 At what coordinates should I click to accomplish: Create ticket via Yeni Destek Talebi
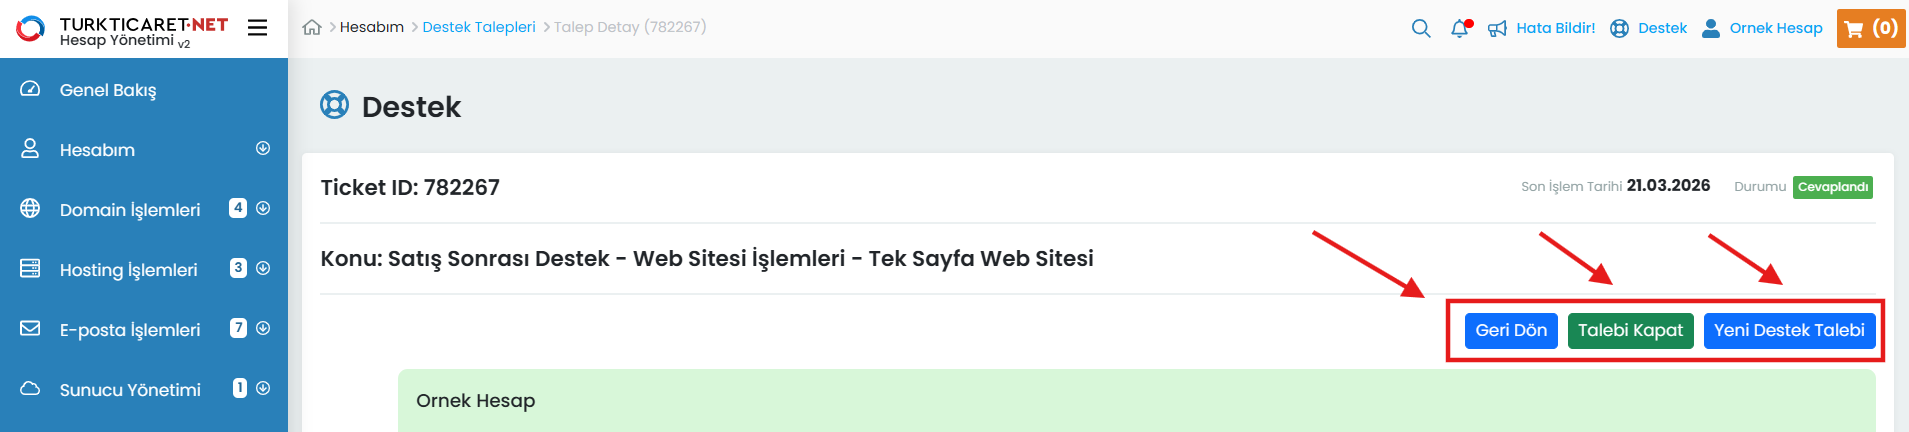[x=1789, y=331]
